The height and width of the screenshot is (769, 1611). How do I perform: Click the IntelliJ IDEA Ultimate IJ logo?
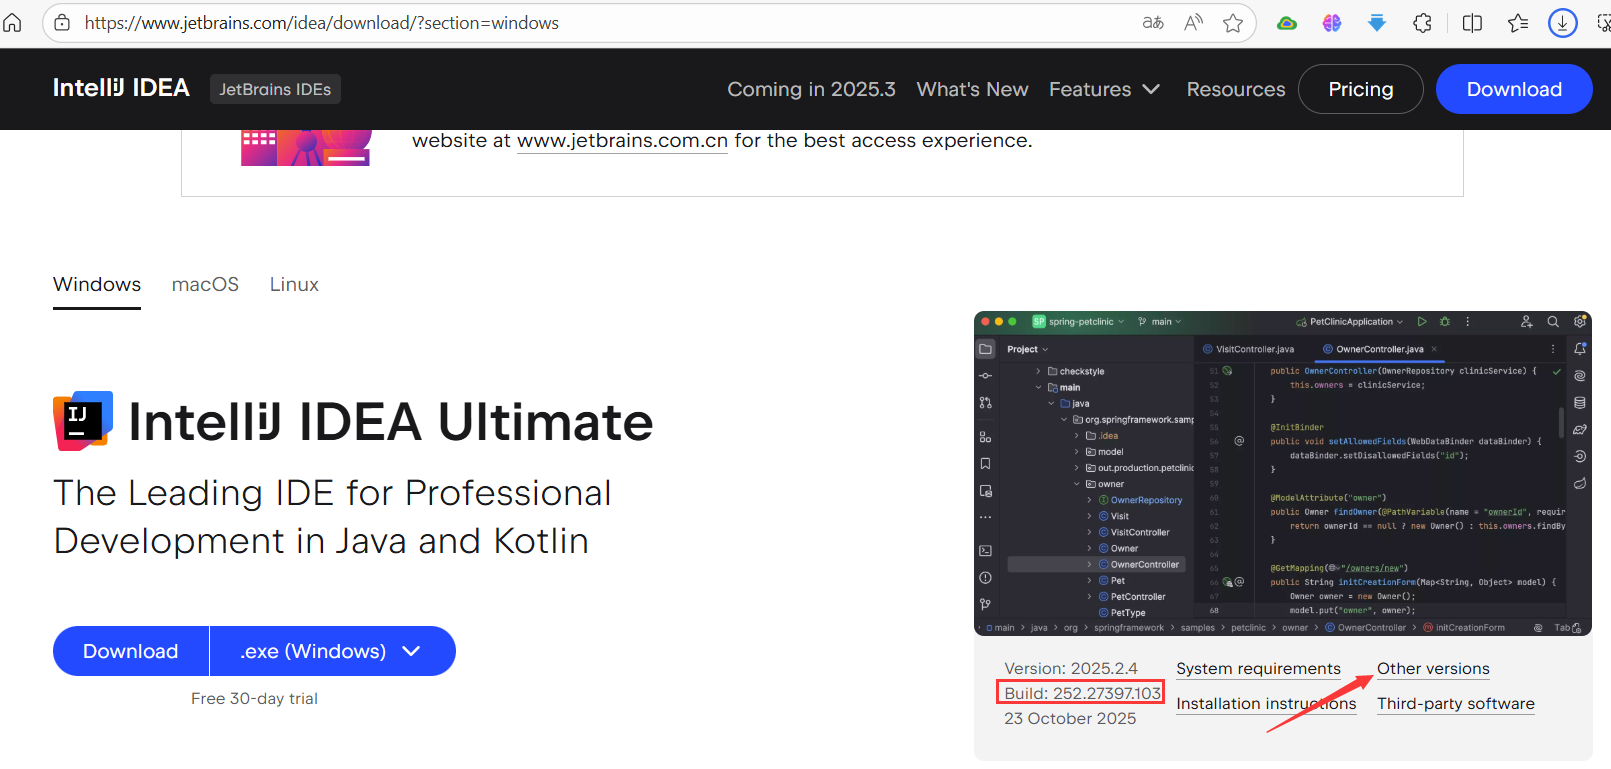coord(83,421)
